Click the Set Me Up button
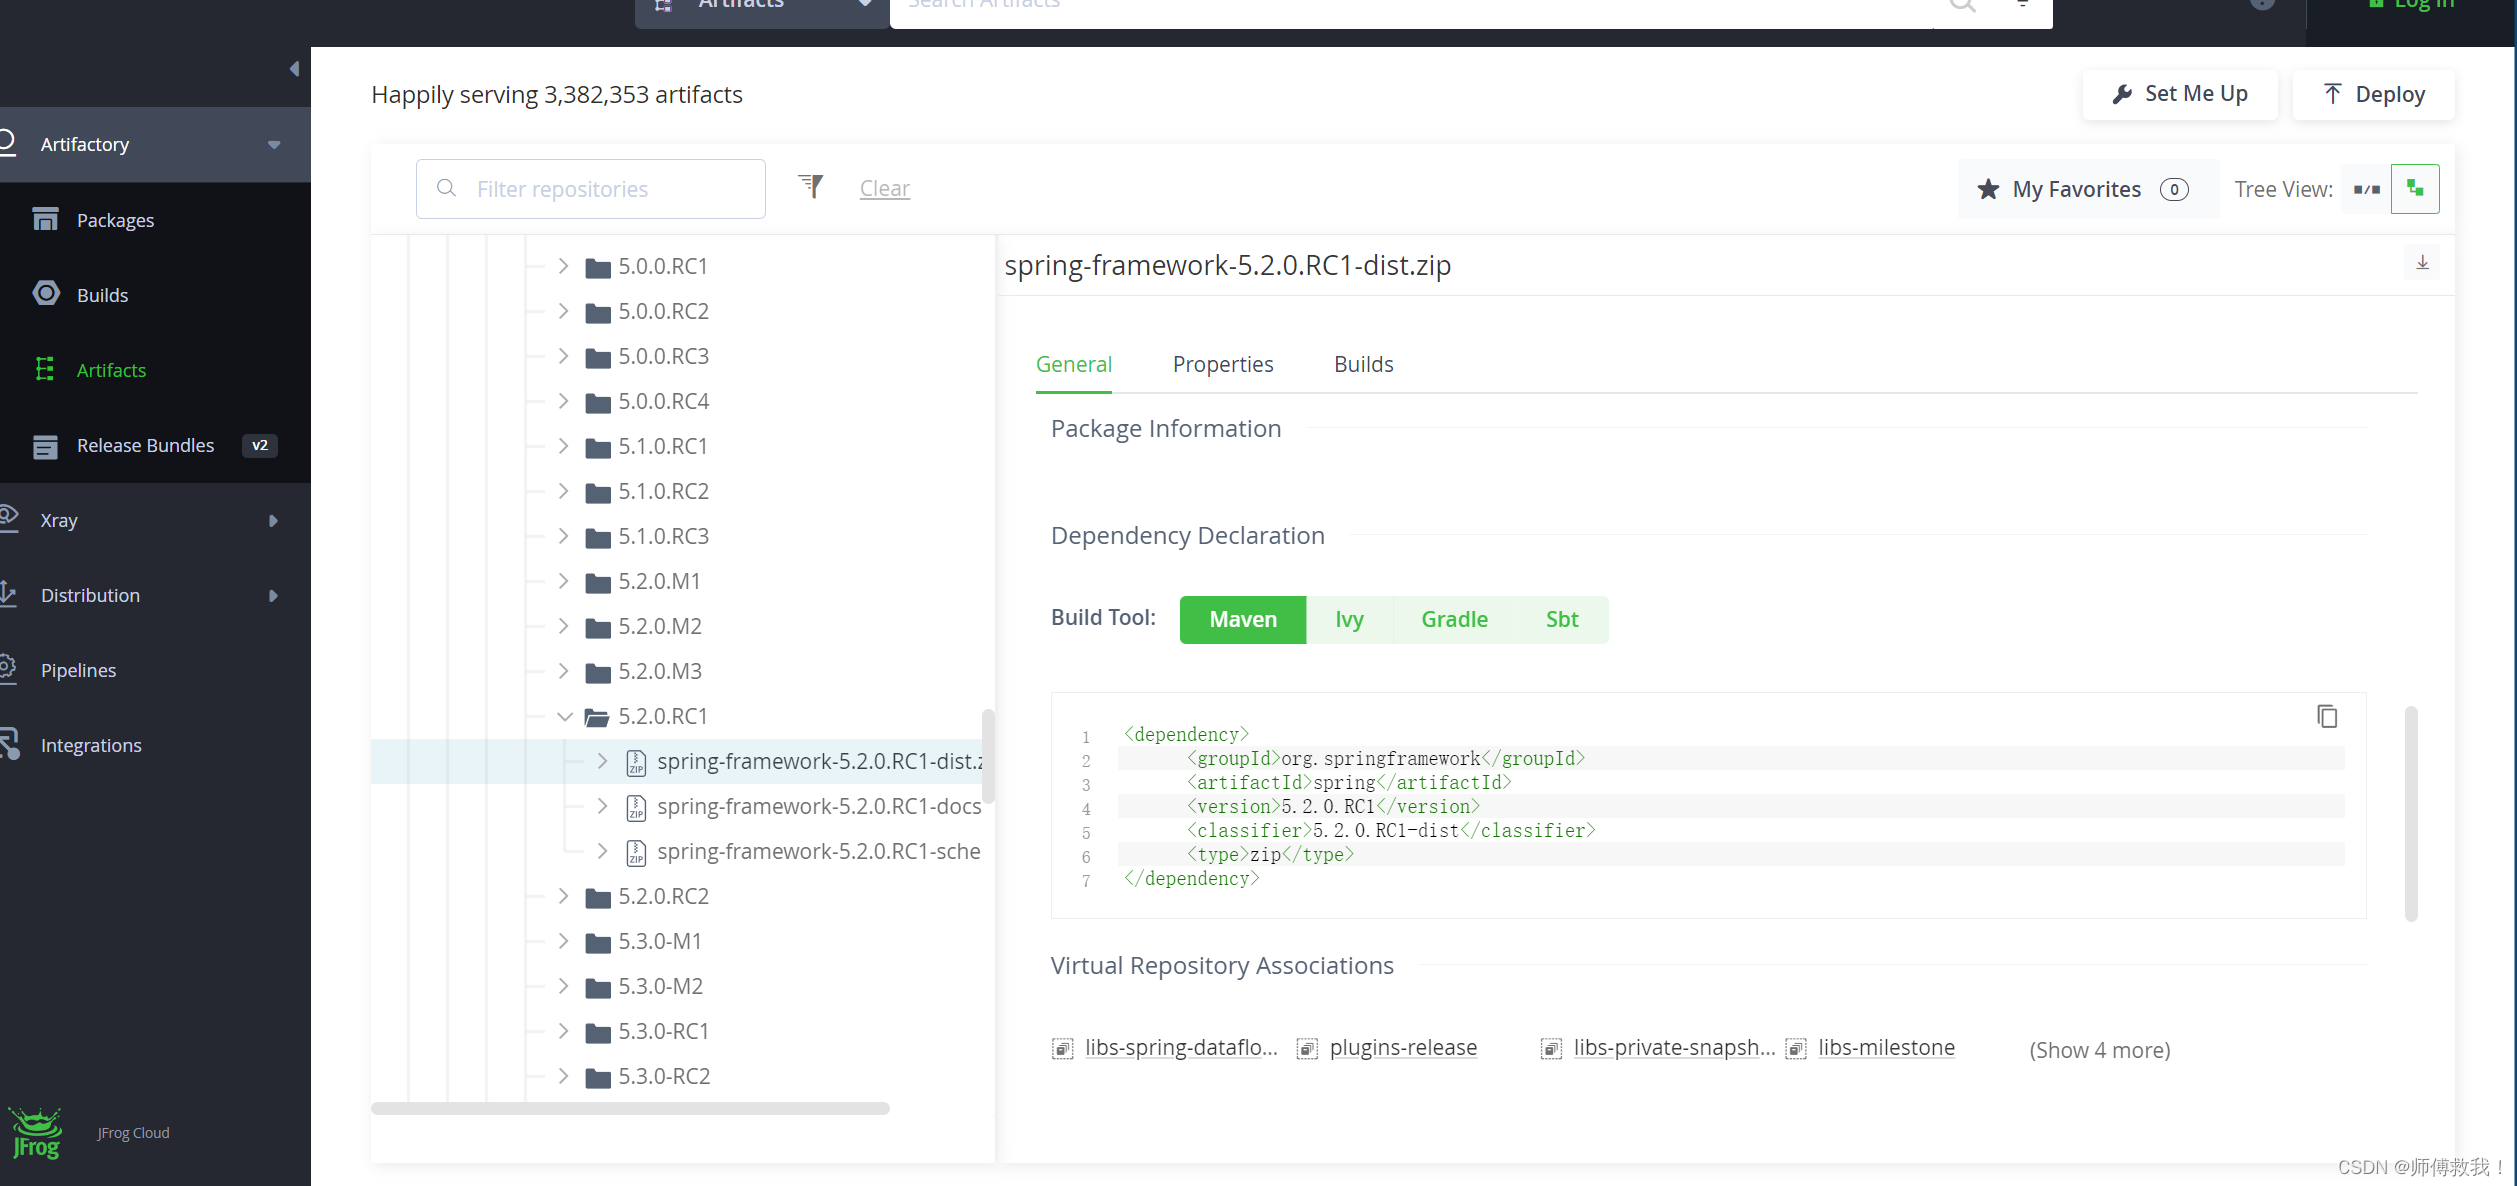The height and width of the screenshot is (1186, 2517). point(2180,94)
